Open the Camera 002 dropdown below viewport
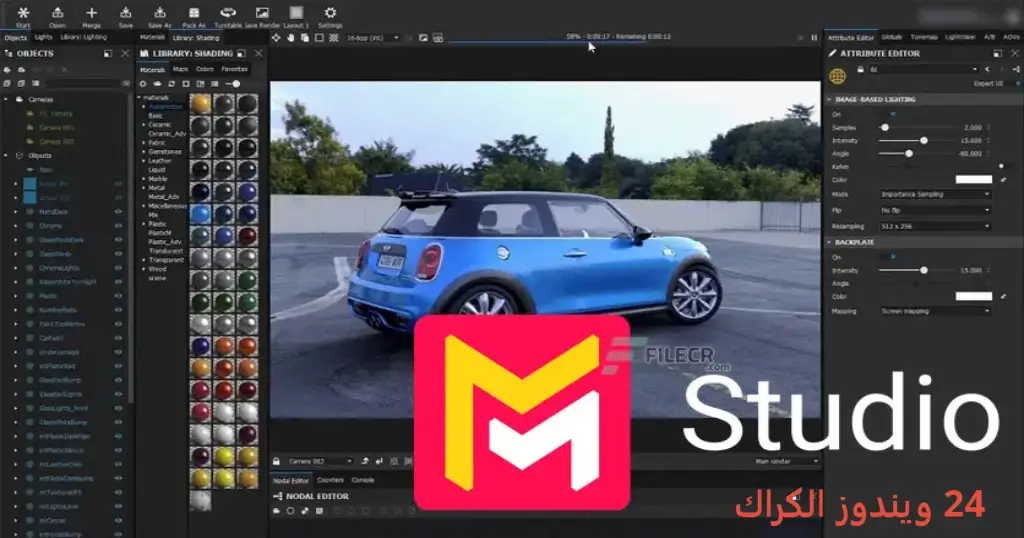The width and height of the screenshot is (1024, 538). [x=319, y=462]
